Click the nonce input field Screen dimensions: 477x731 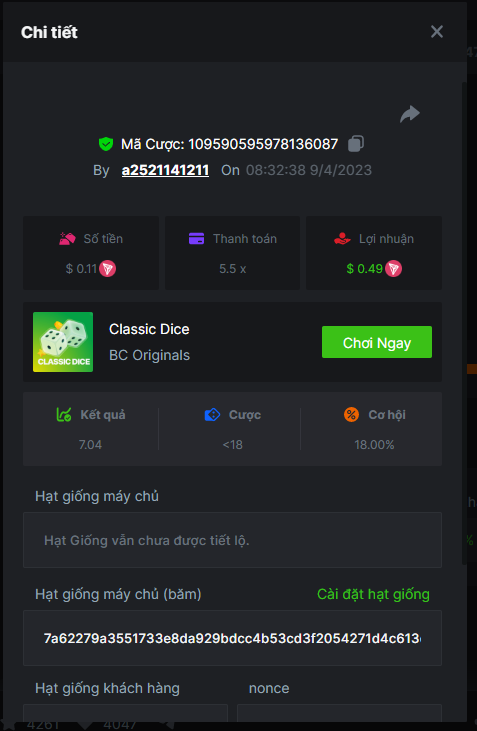(339, 713)
